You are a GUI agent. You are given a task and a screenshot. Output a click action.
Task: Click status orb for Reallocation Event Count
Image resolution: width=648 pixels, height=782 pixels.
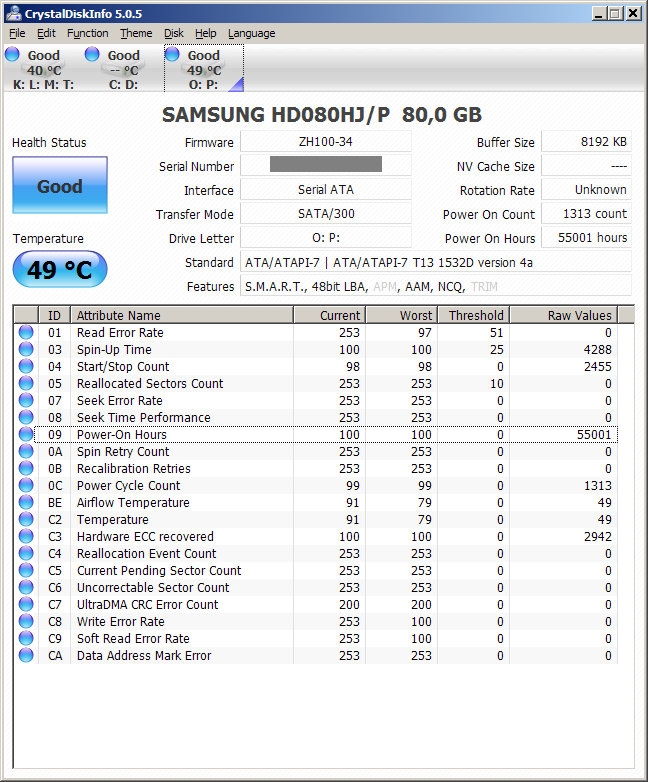click(x=26, y=553)
